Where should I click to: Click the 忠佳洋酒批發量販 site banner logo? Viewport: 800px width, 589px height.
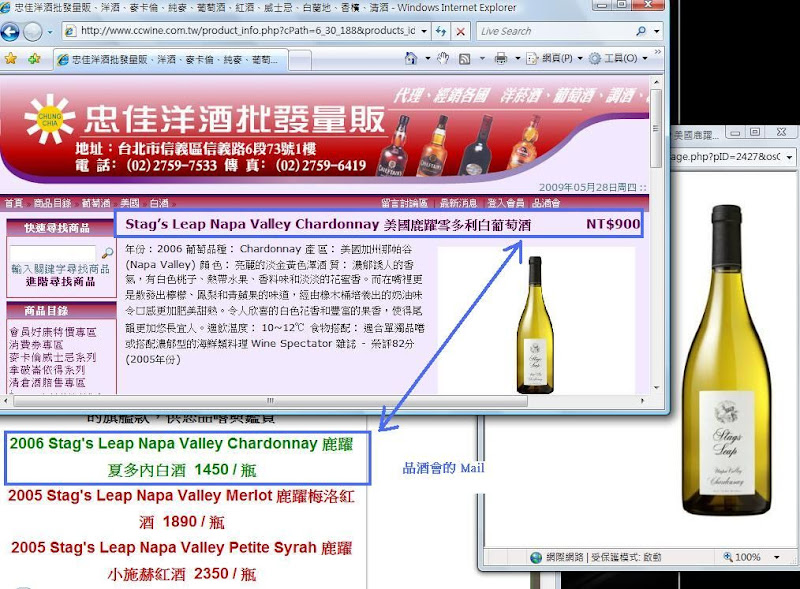(204, 120)
